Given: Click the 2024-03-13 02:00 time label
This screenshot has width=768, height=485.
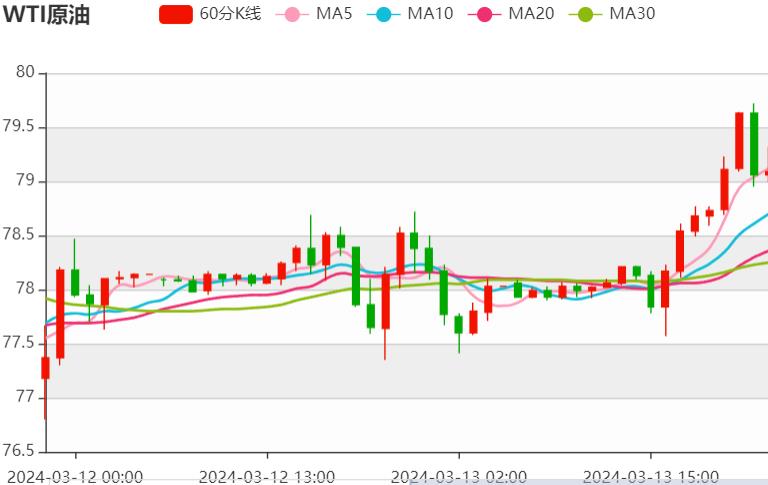Looking at the screenshot, I should click(x=459, y=477).
